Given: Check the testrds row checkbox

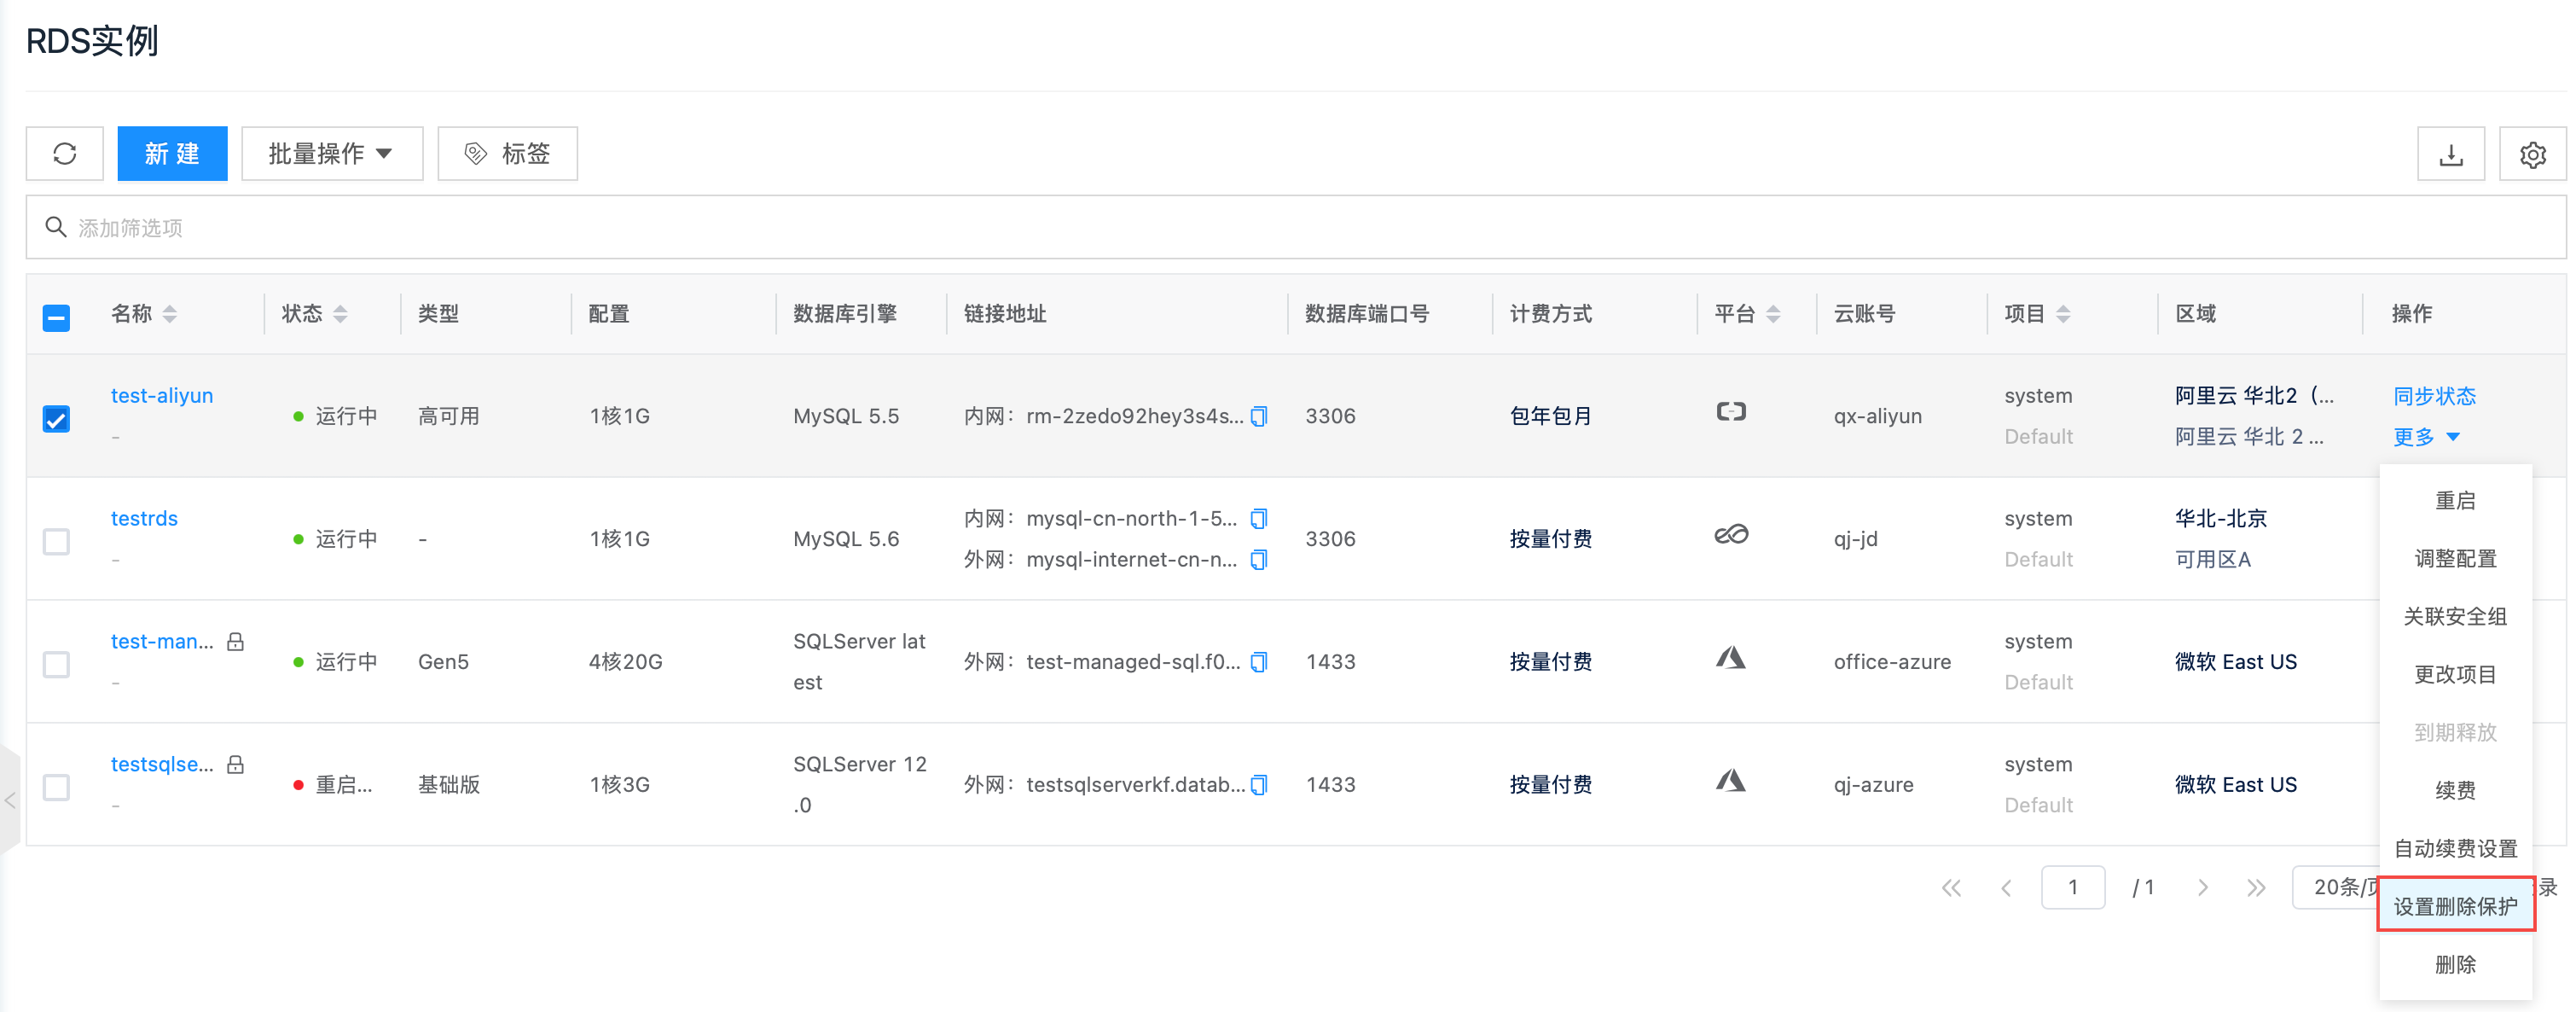Looking at the screenshot, I should (57, 541).
